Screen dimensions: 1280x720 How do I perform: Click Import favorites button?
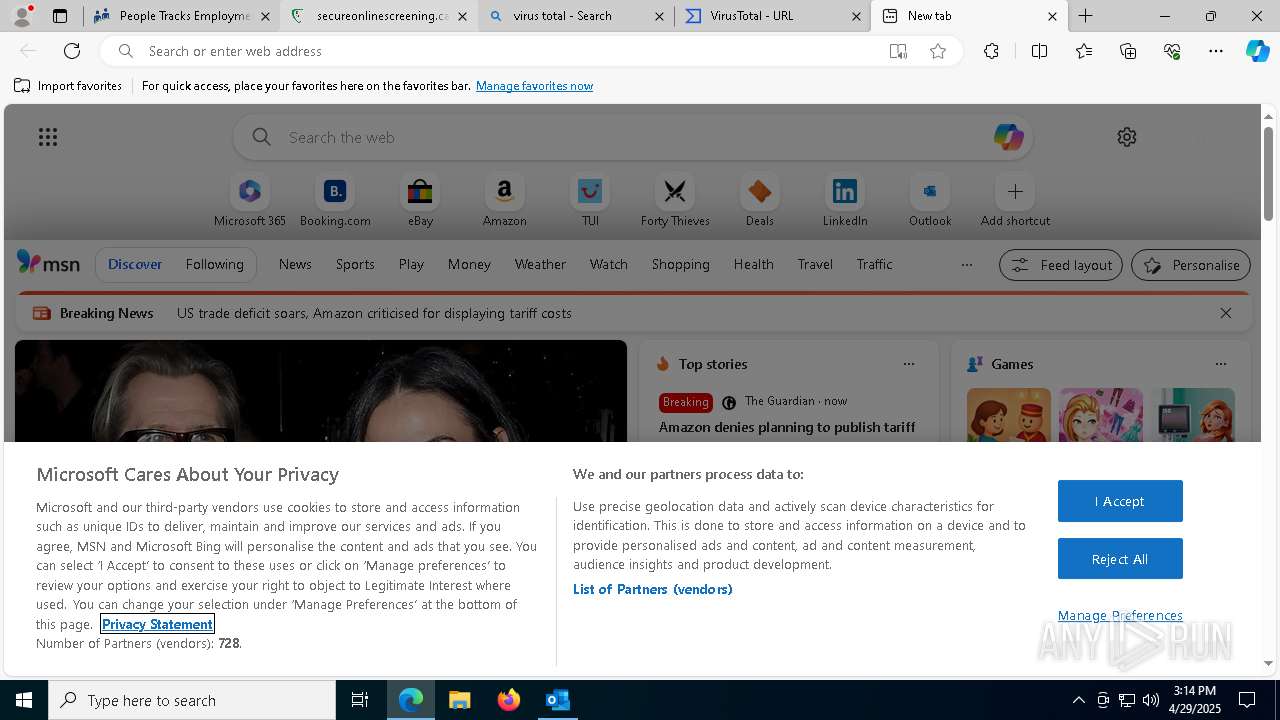point(68,86)
